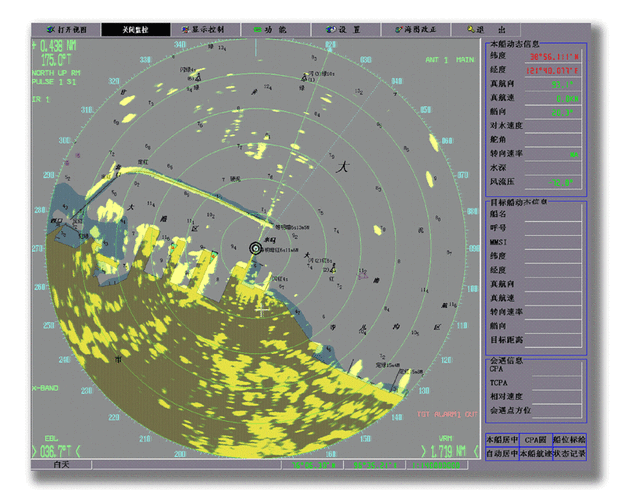Enable 自动居中 auto-centering
Viewport: 625px width, 500px height.
pos(501,453)
